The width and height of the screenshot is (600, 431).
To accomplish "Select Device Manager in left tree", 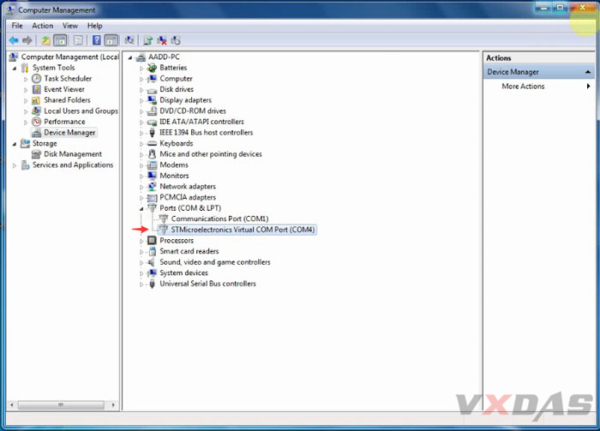I will point(69,132).
